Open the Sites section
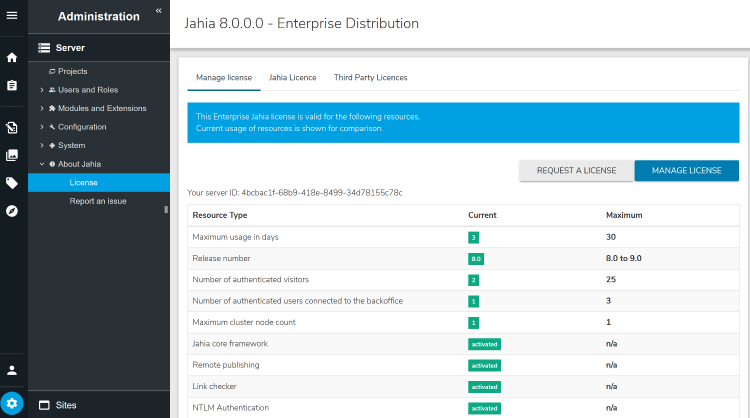 click(x=99, y=405)
